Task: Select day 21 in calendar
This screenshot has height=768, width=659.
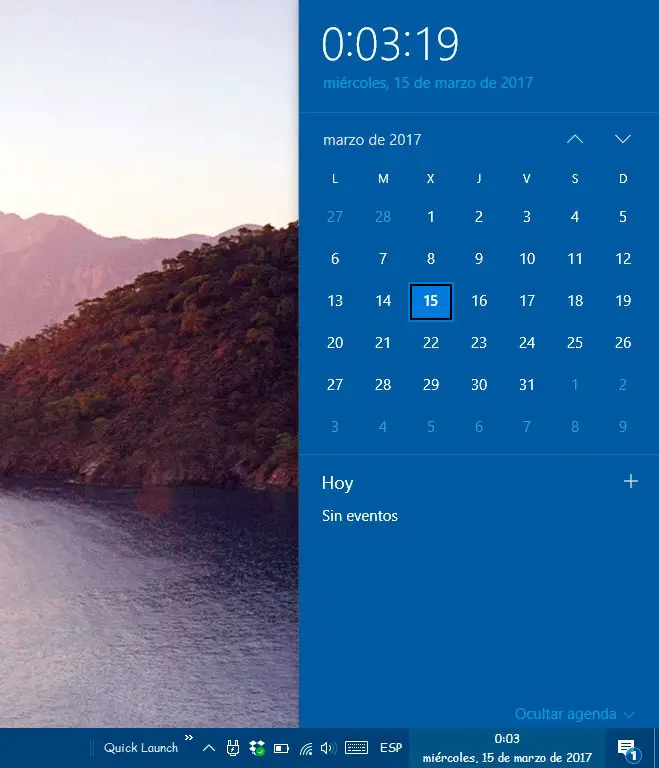Action: (x=383, y=343)
